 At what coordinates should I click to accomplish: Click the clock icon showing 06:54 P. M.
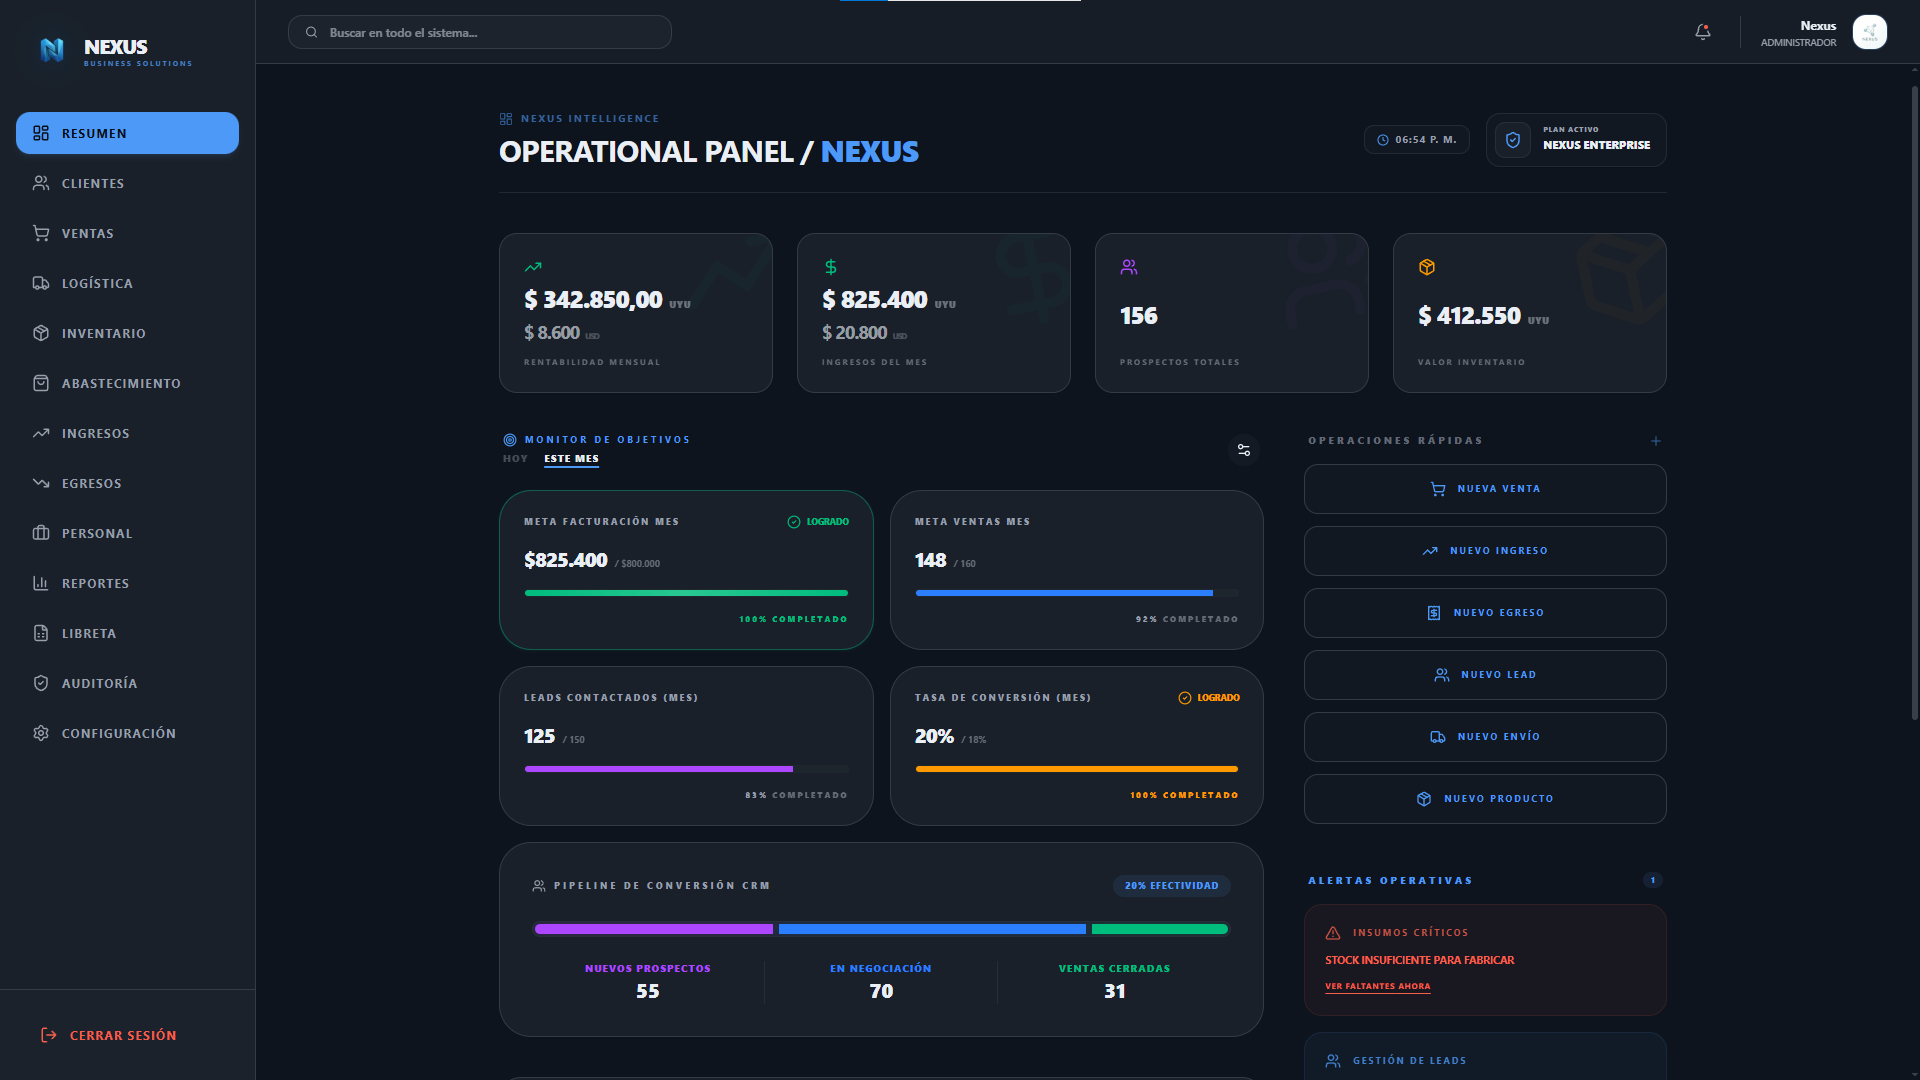pos(1383,140)
